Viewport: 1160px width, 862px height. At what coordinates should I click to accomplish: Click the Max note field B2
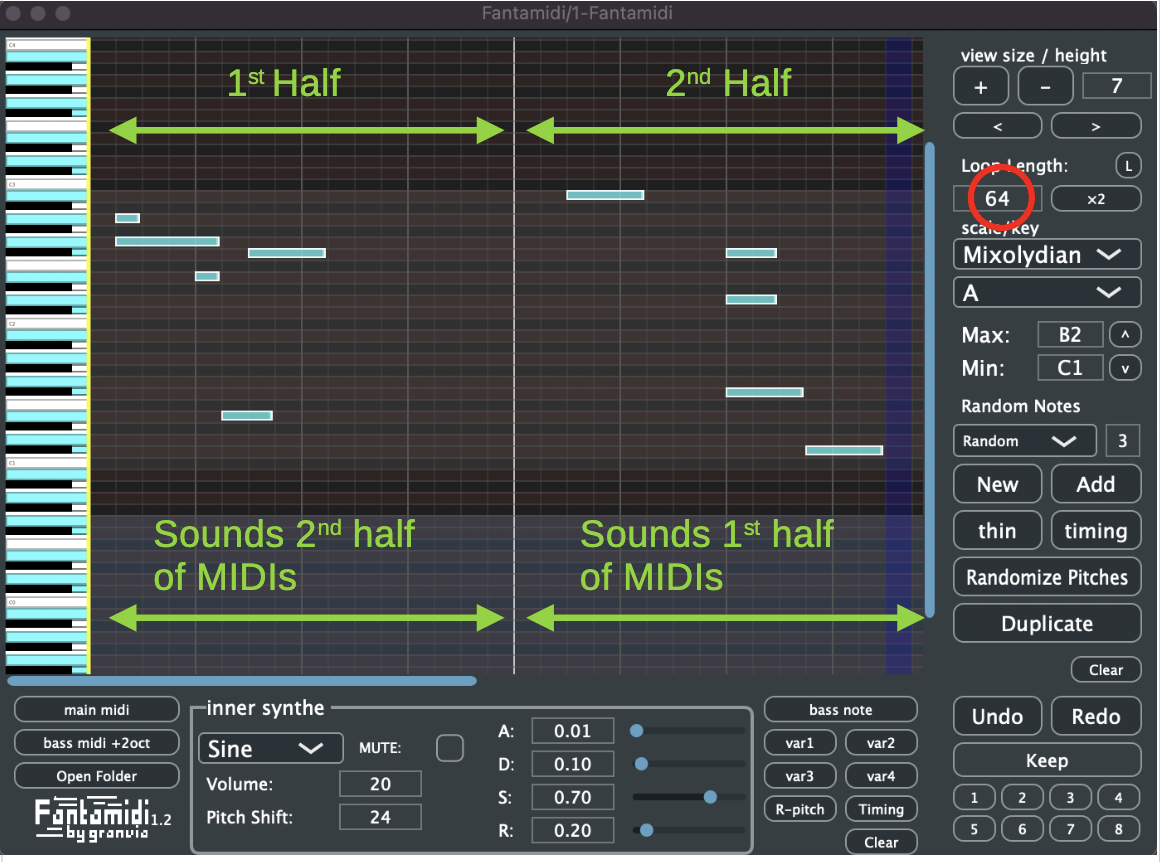[1070, 334]
